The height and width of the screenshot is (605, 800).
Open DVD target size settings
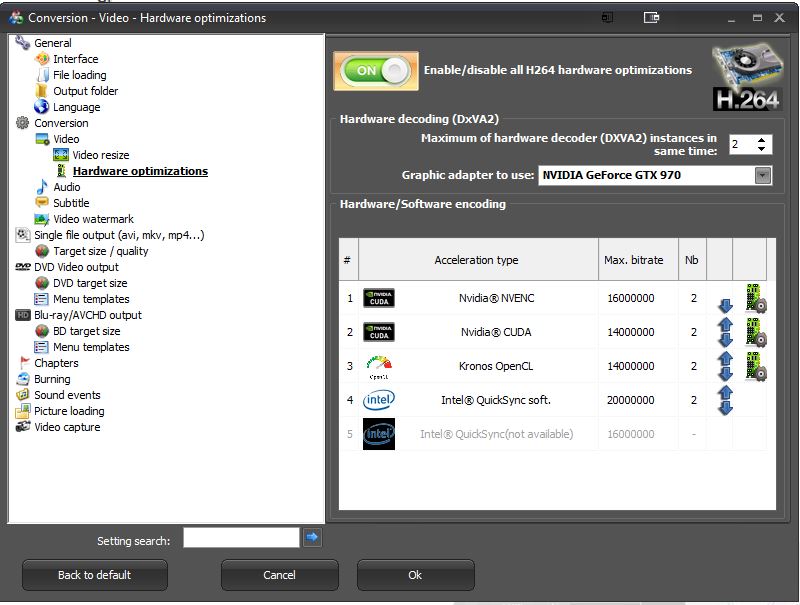(x=90, y=283)
